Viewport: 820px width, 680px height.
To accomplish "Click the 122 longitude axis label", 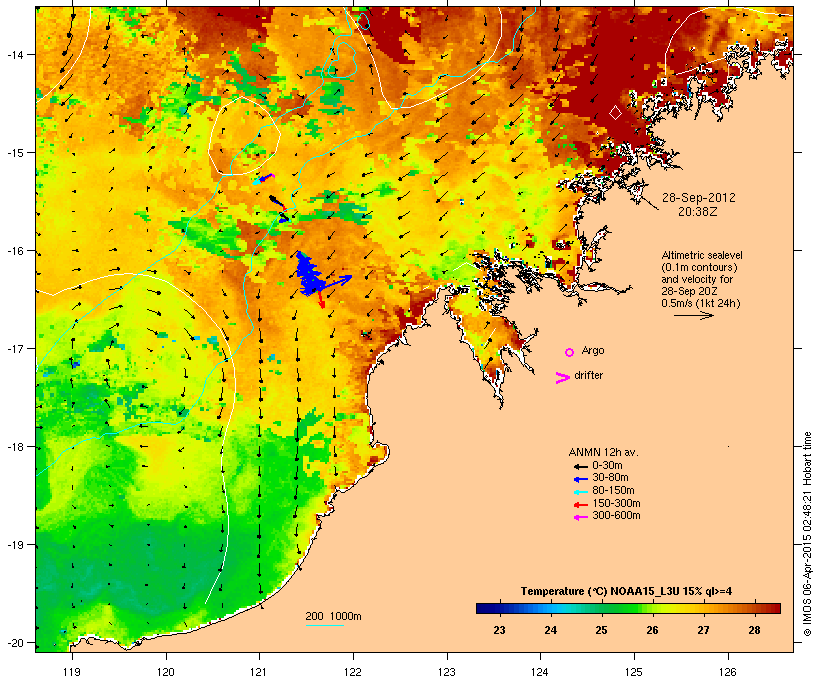I will click(x=353, y=672).
